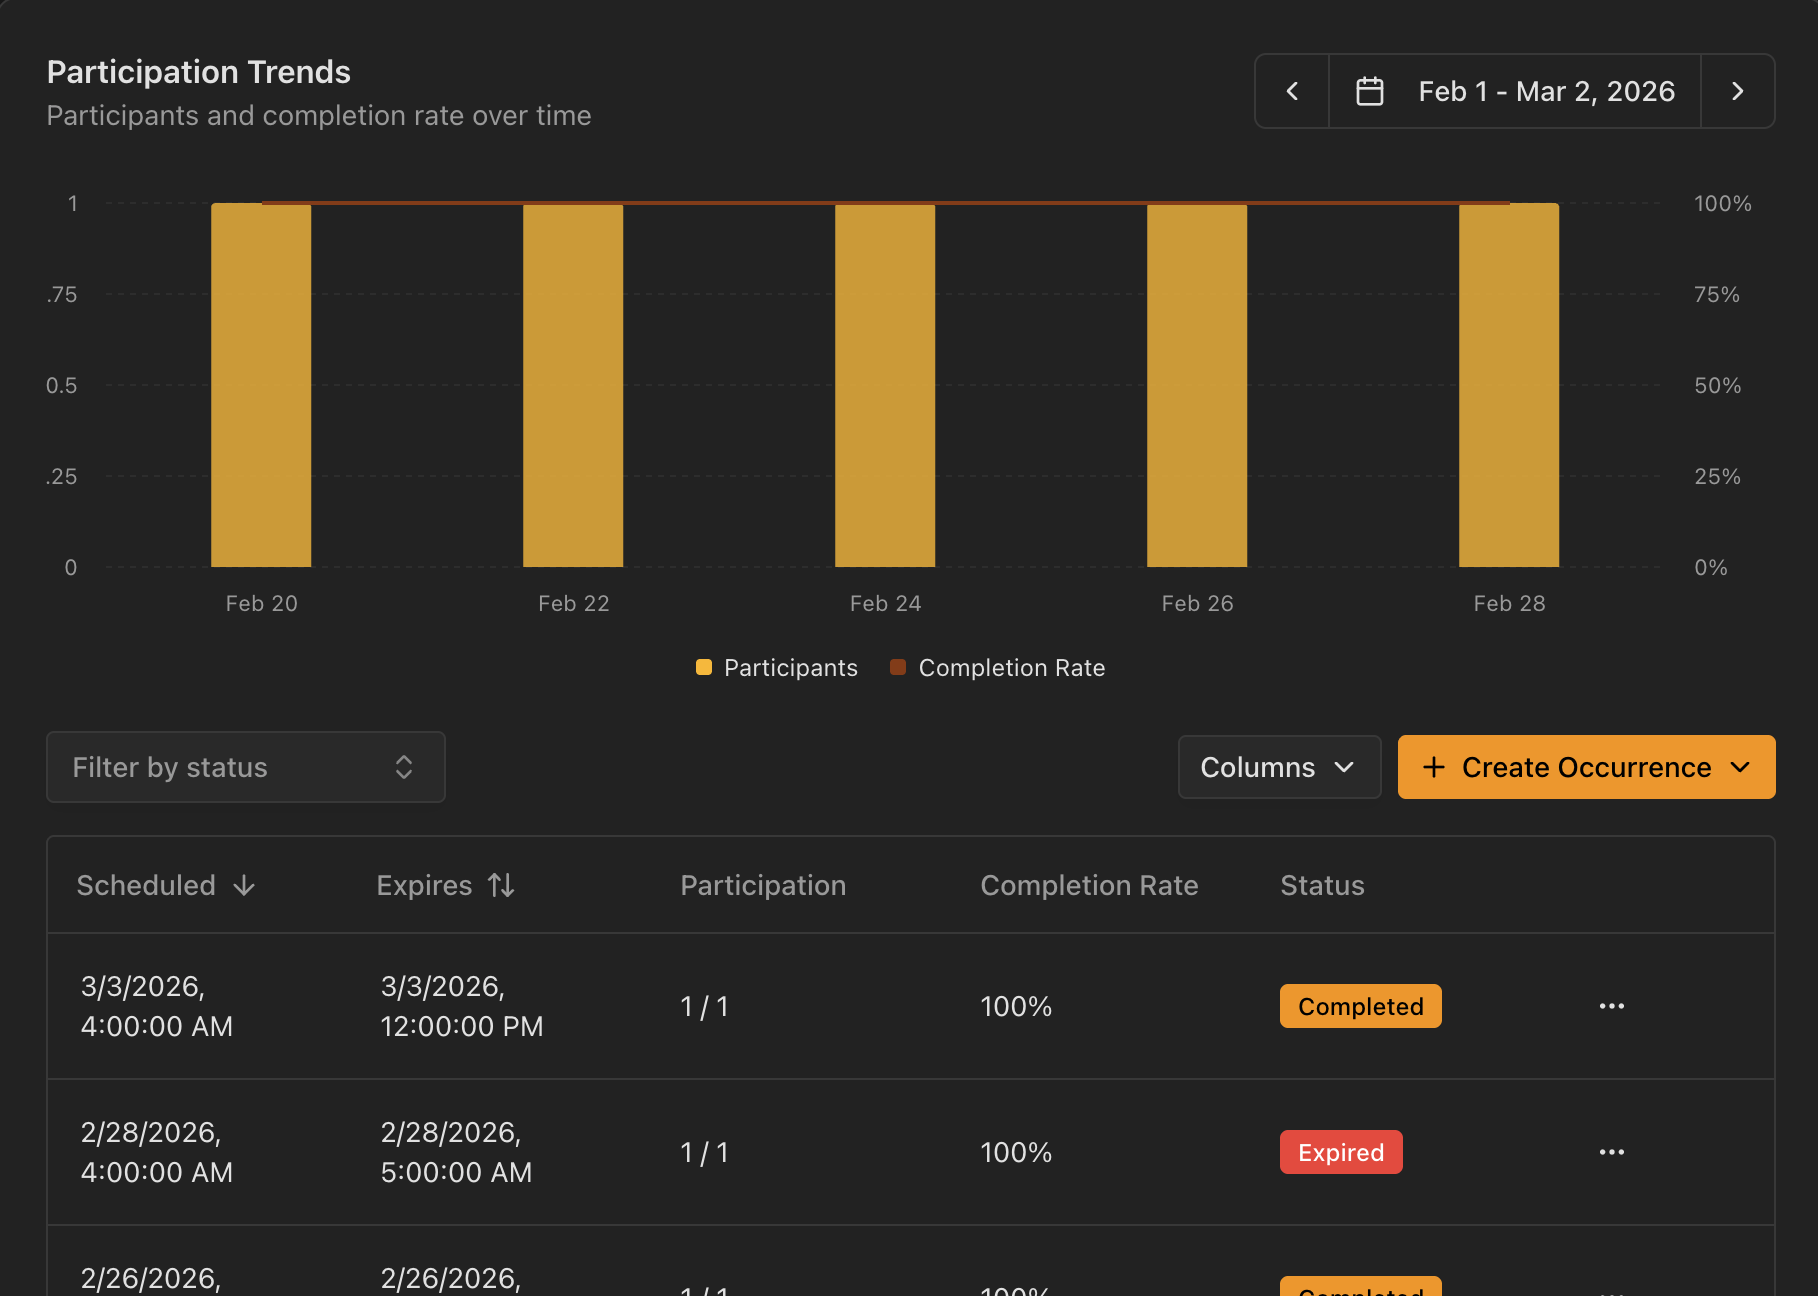Open the calendar date picker icon
This screenshot has width=1818, height=1296.
coord(1369,91)
